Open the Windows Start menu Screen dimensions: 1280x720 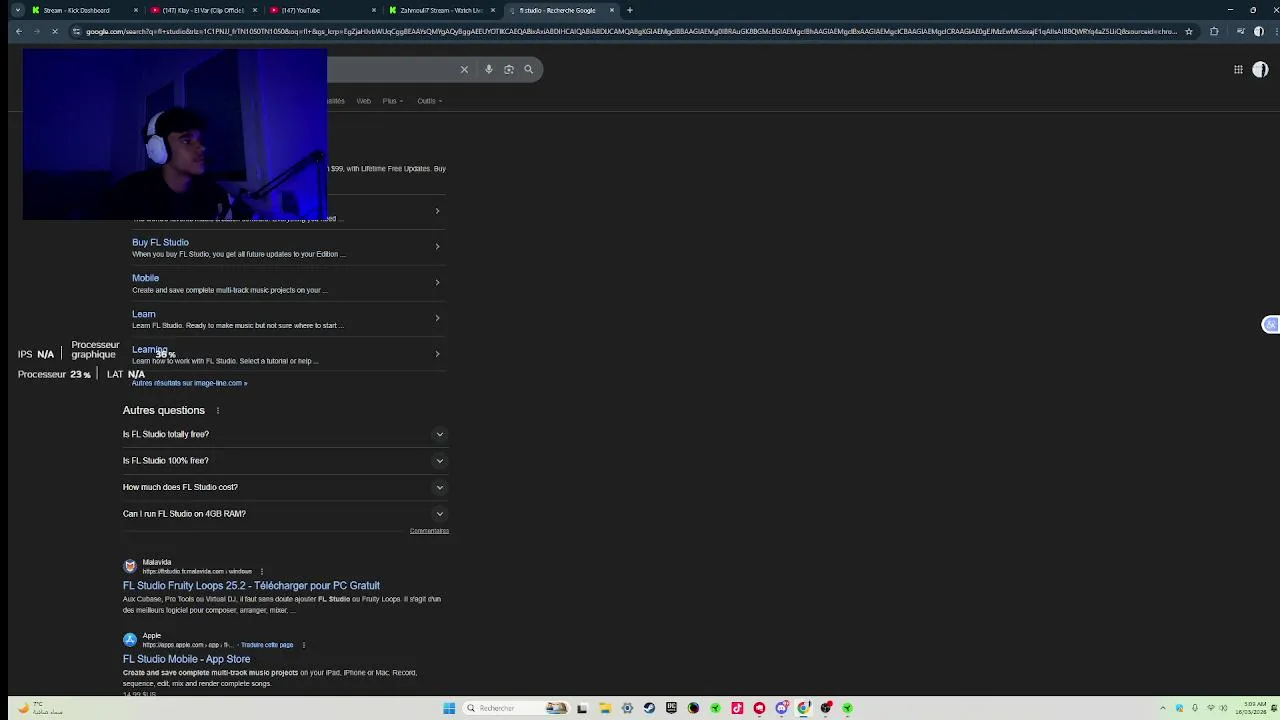(x=449, y=708)
